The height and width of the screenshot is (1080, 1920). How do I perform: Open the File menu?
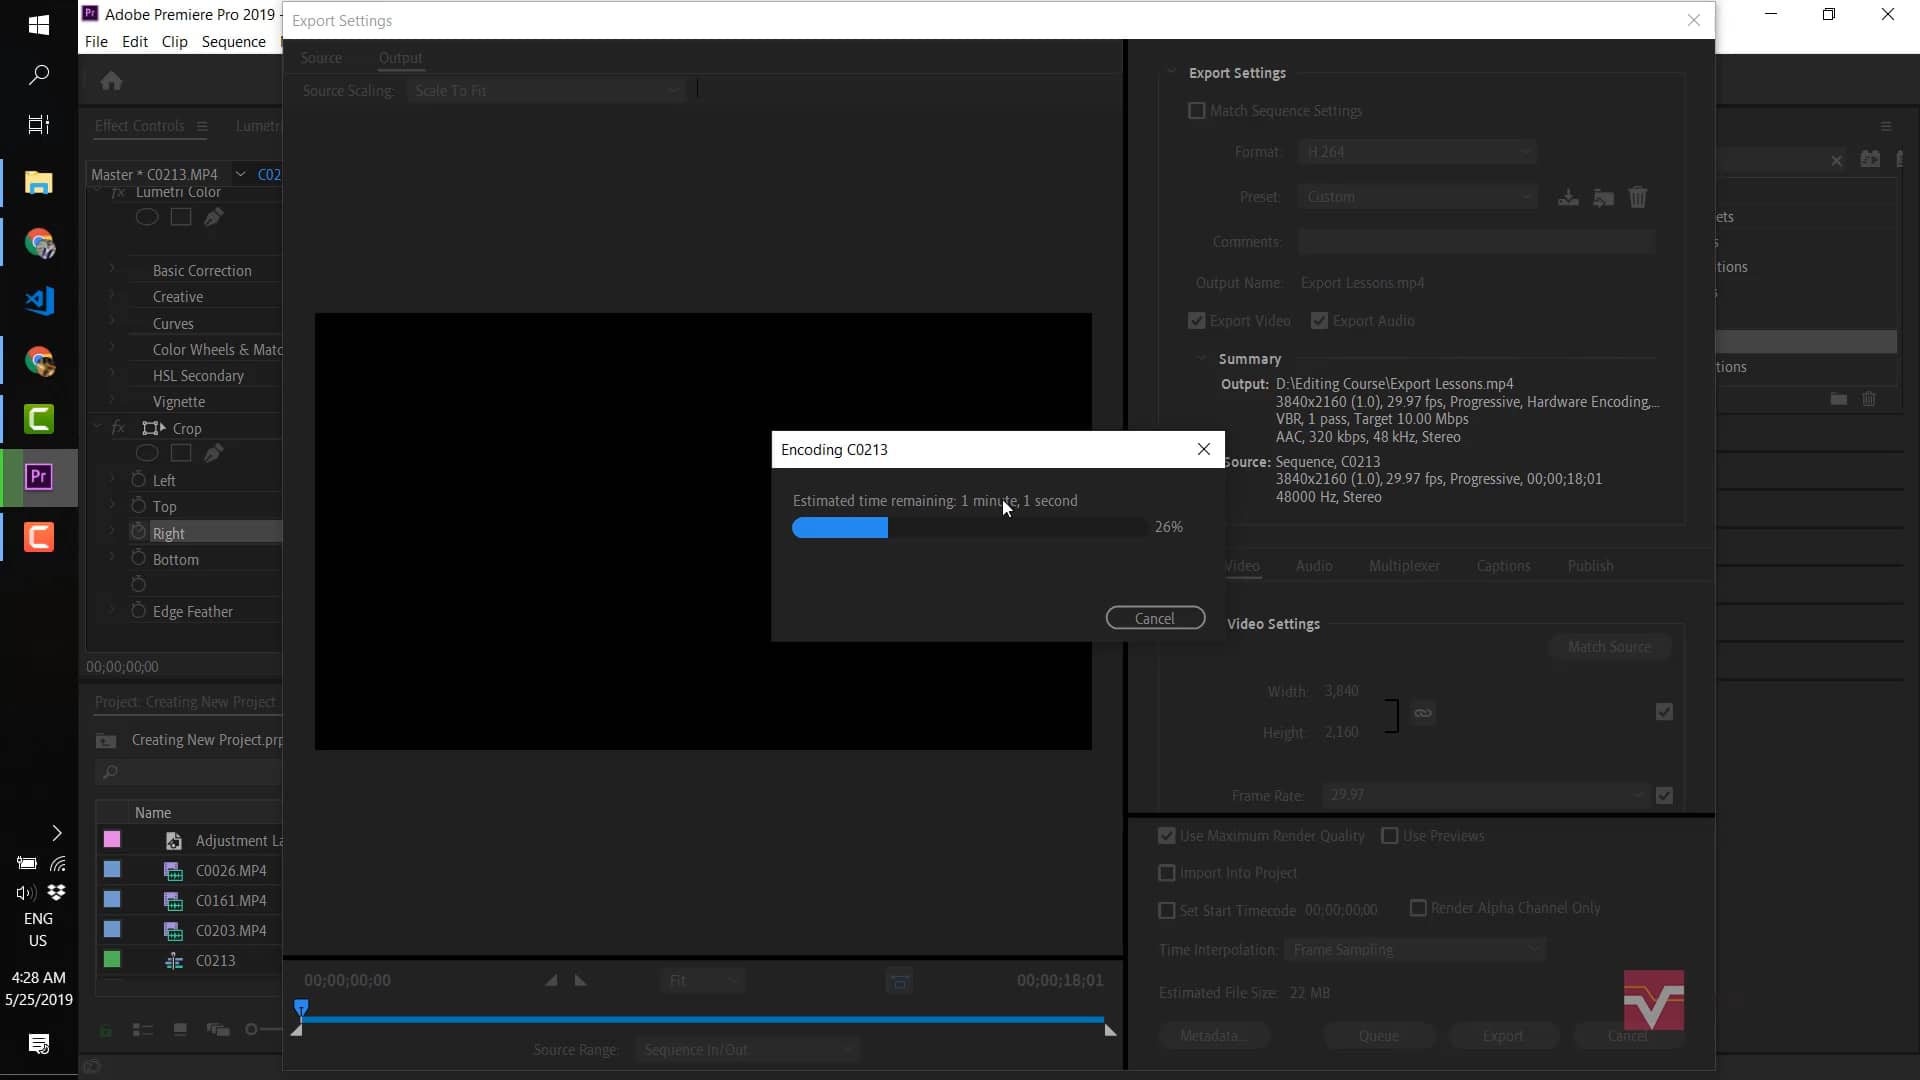(x=96, y=42)
